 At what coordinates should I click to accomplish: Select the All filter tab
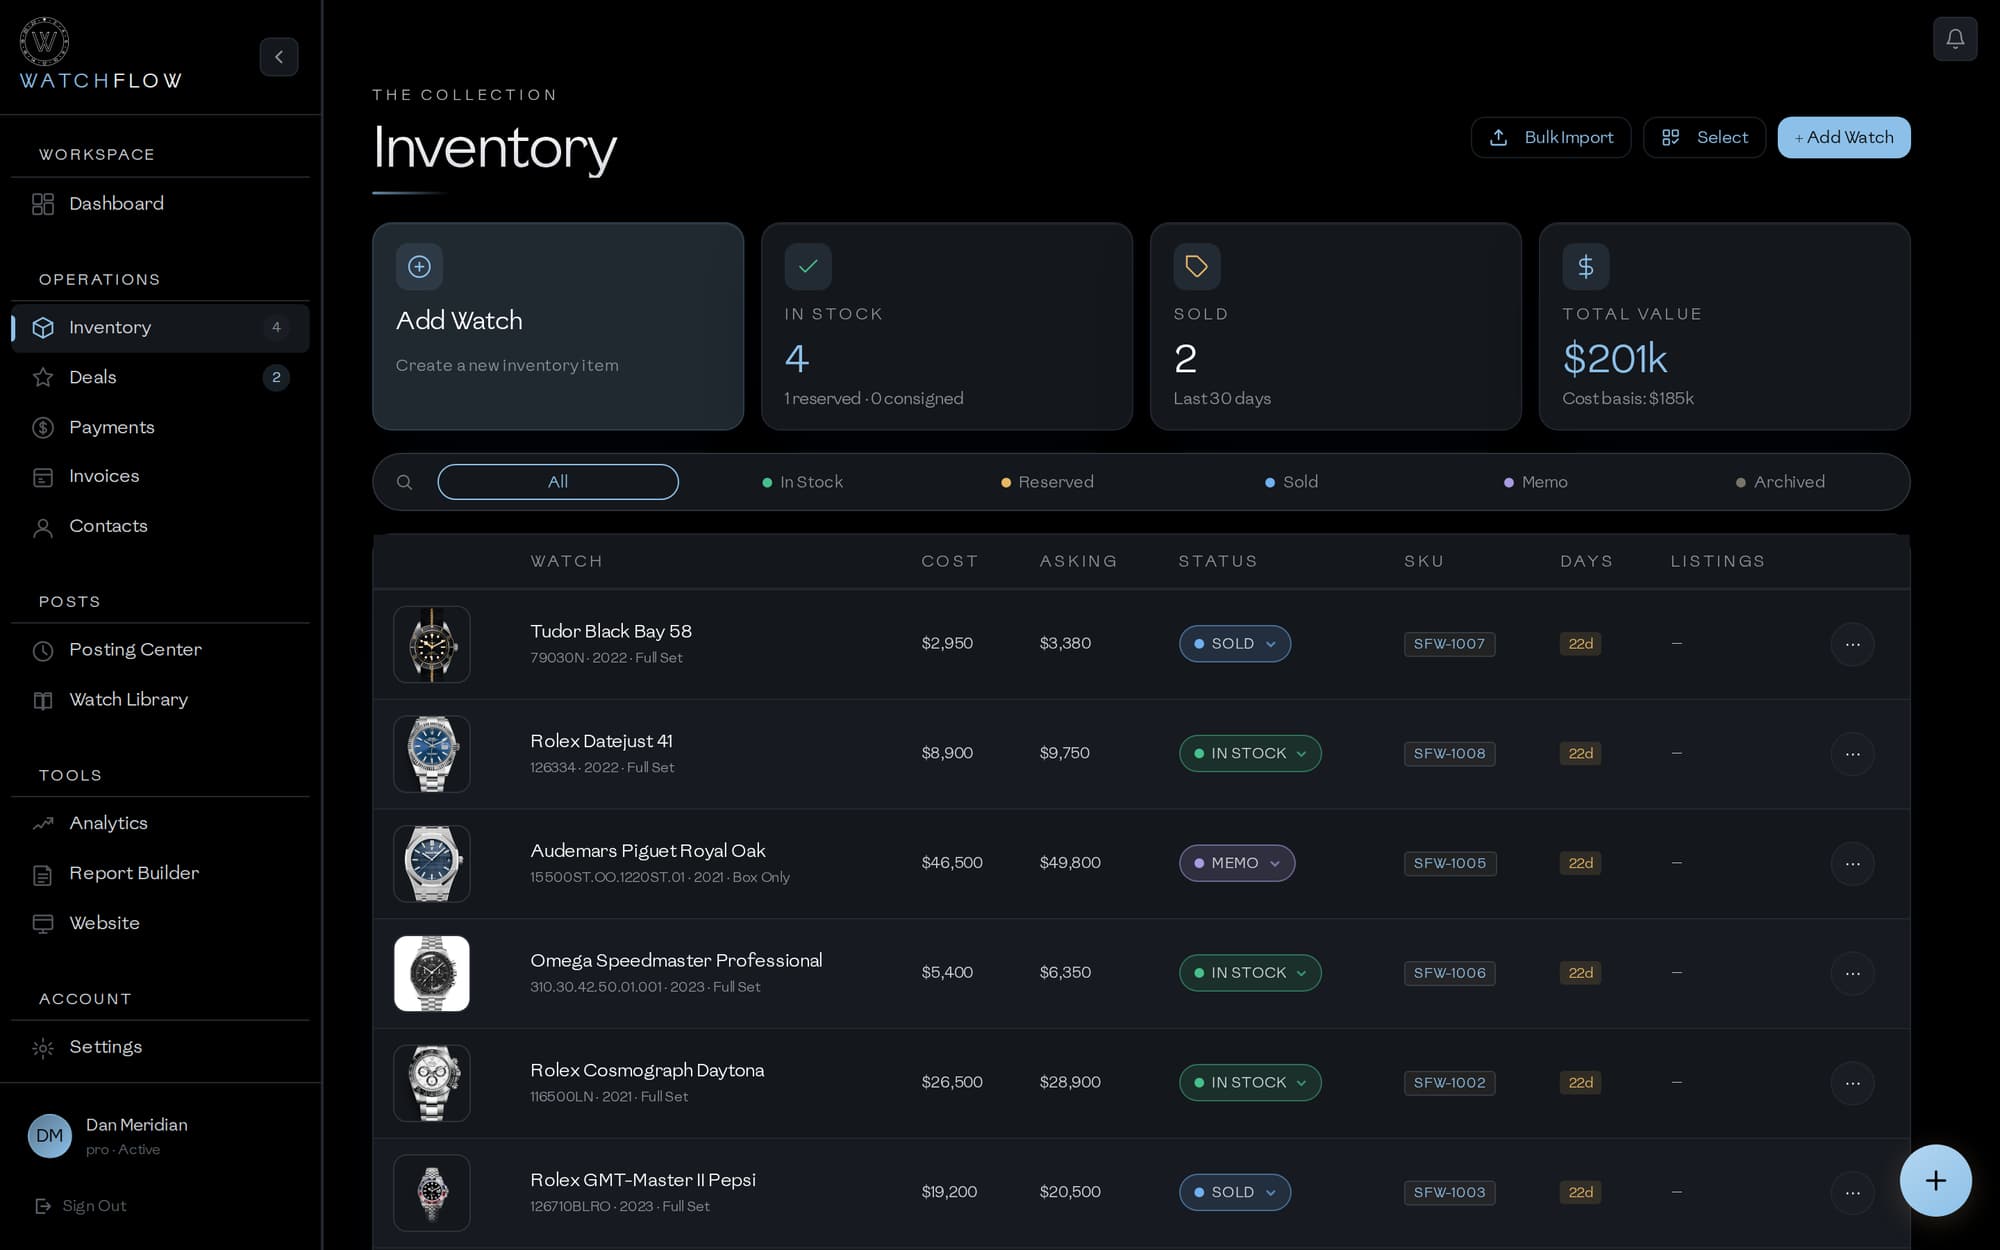coord(558,482)
